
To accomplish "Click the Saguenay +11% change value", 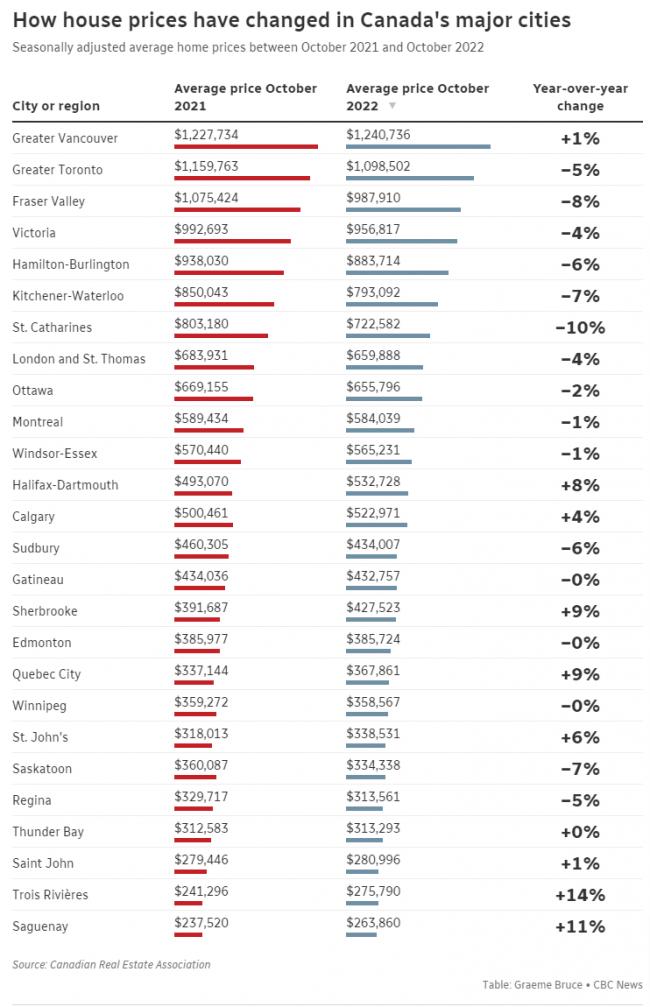I will point(580,926).
